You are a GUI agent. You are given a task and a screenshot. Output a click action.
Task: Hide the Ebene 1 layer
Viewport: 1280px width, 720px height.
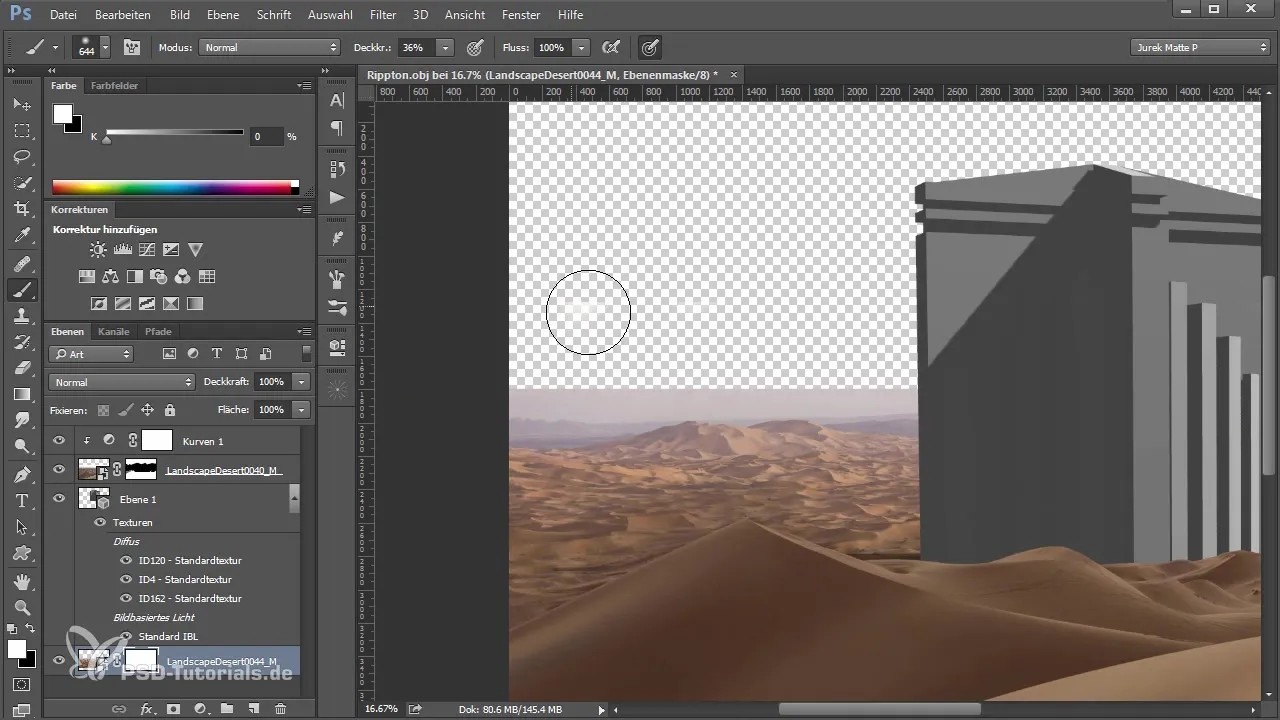click(x=59, y=498)
